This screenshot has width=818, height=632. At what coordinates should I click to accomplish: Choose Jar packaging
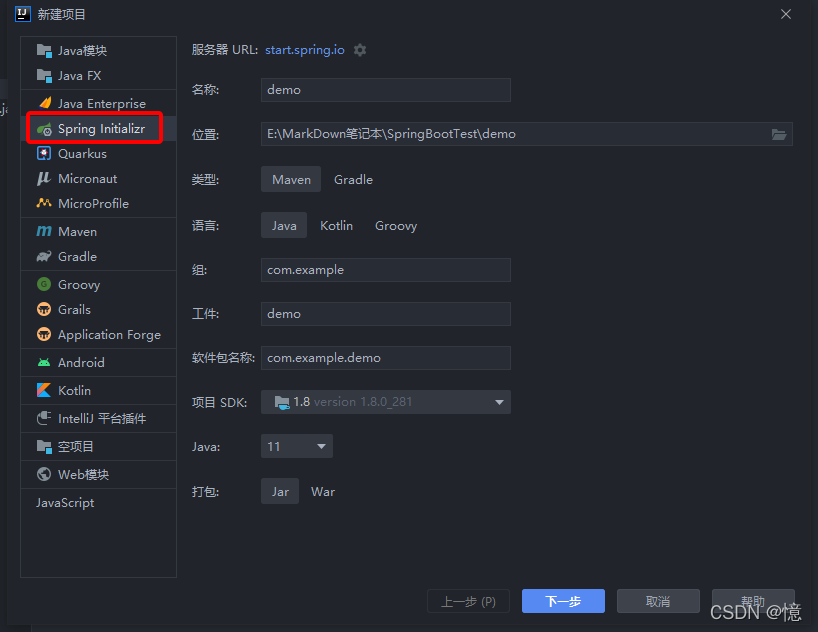click(280, 492)
